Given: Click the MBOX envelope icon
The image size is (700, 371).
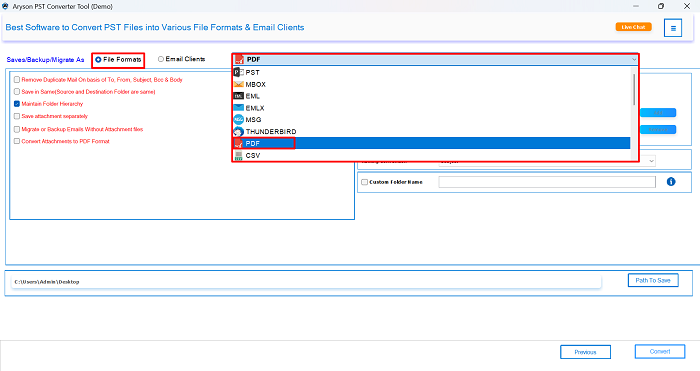Looking at the screenshot, I should point(239,84).
